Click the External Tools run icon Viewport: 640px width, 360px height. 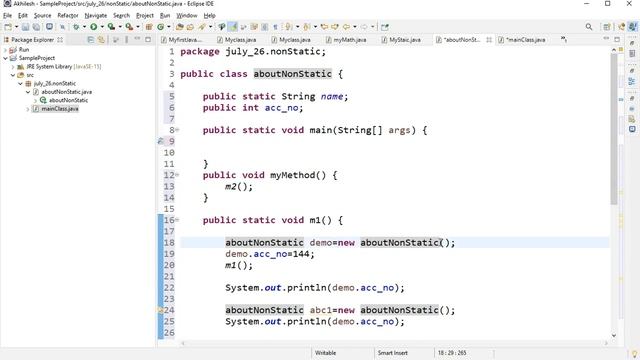pos(129,27)
